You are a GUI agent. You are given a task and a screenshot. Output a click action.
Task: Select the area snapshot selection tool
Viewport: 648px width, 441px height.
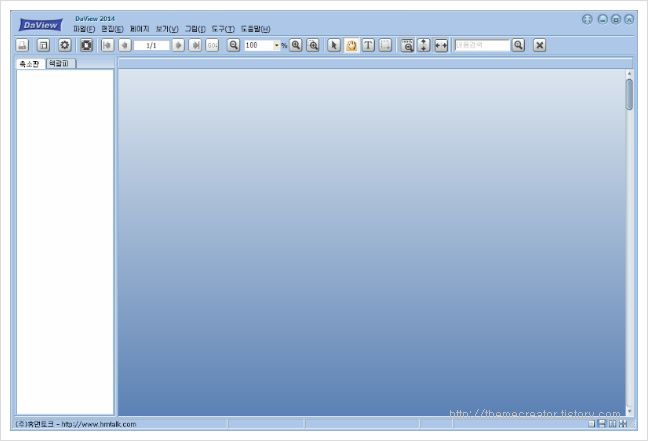tap(385, 45)
